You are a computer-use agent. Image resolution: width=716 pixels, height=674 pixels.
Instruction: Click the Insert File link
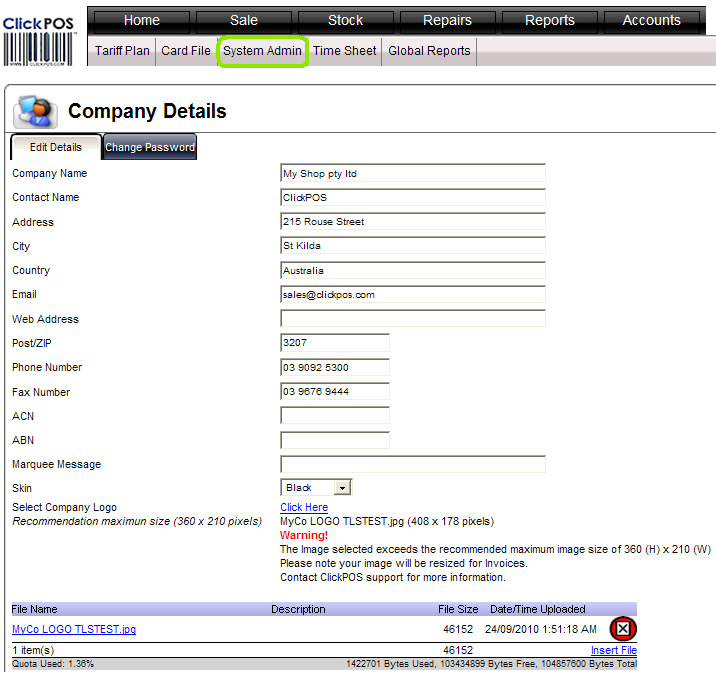[x=614, y=650]
